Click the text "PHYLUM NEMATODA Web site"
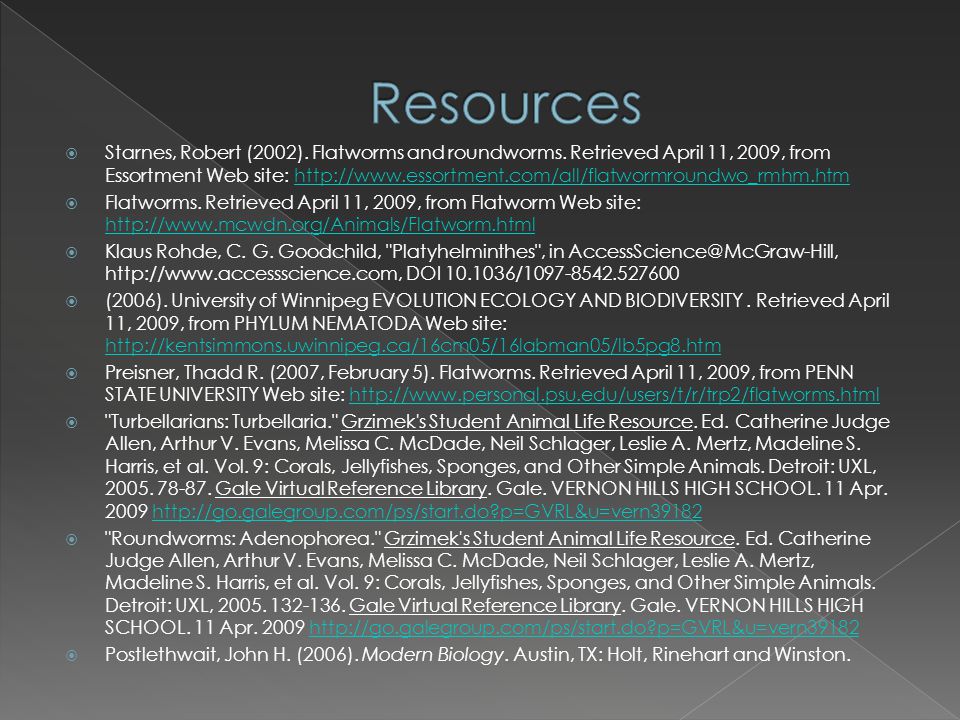Screen dimensions: 960x720 pyautogui.click(x=370, y=323)
